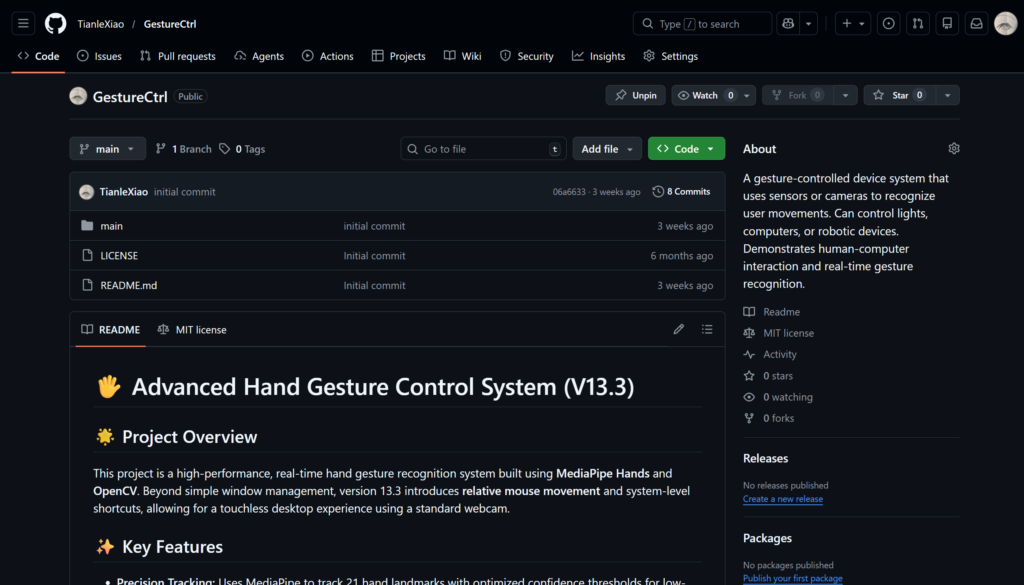Expand the Add file dropdown

pos(607,149)
